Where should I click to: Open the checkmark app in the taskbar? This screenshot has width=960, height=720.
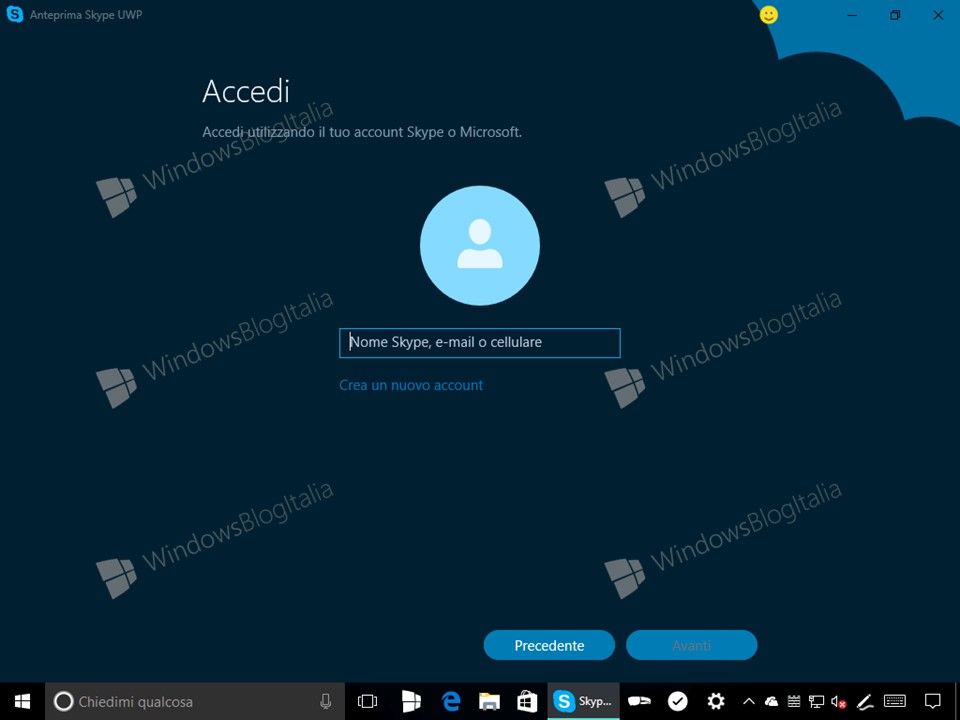click(x=677, y=701)
